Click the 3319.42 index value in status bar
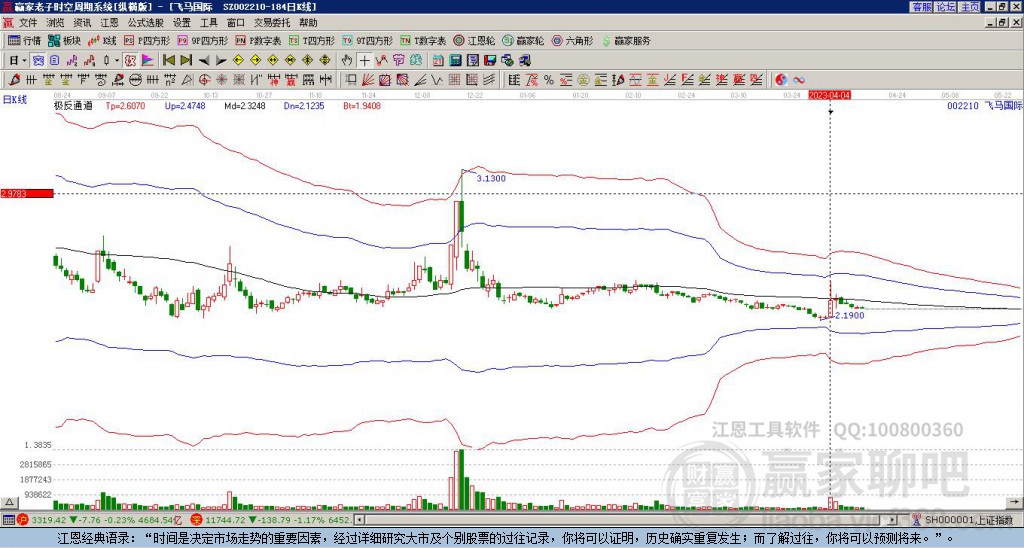The image size is (1024, 548). [x=49, y=520]
